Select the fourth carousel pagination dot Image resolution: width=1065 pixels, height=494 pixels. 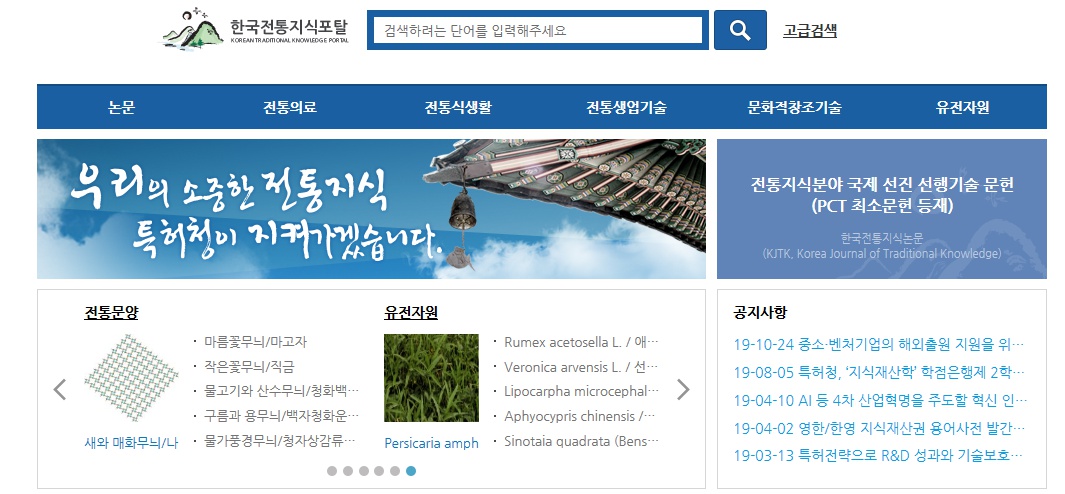coord(379,471)
